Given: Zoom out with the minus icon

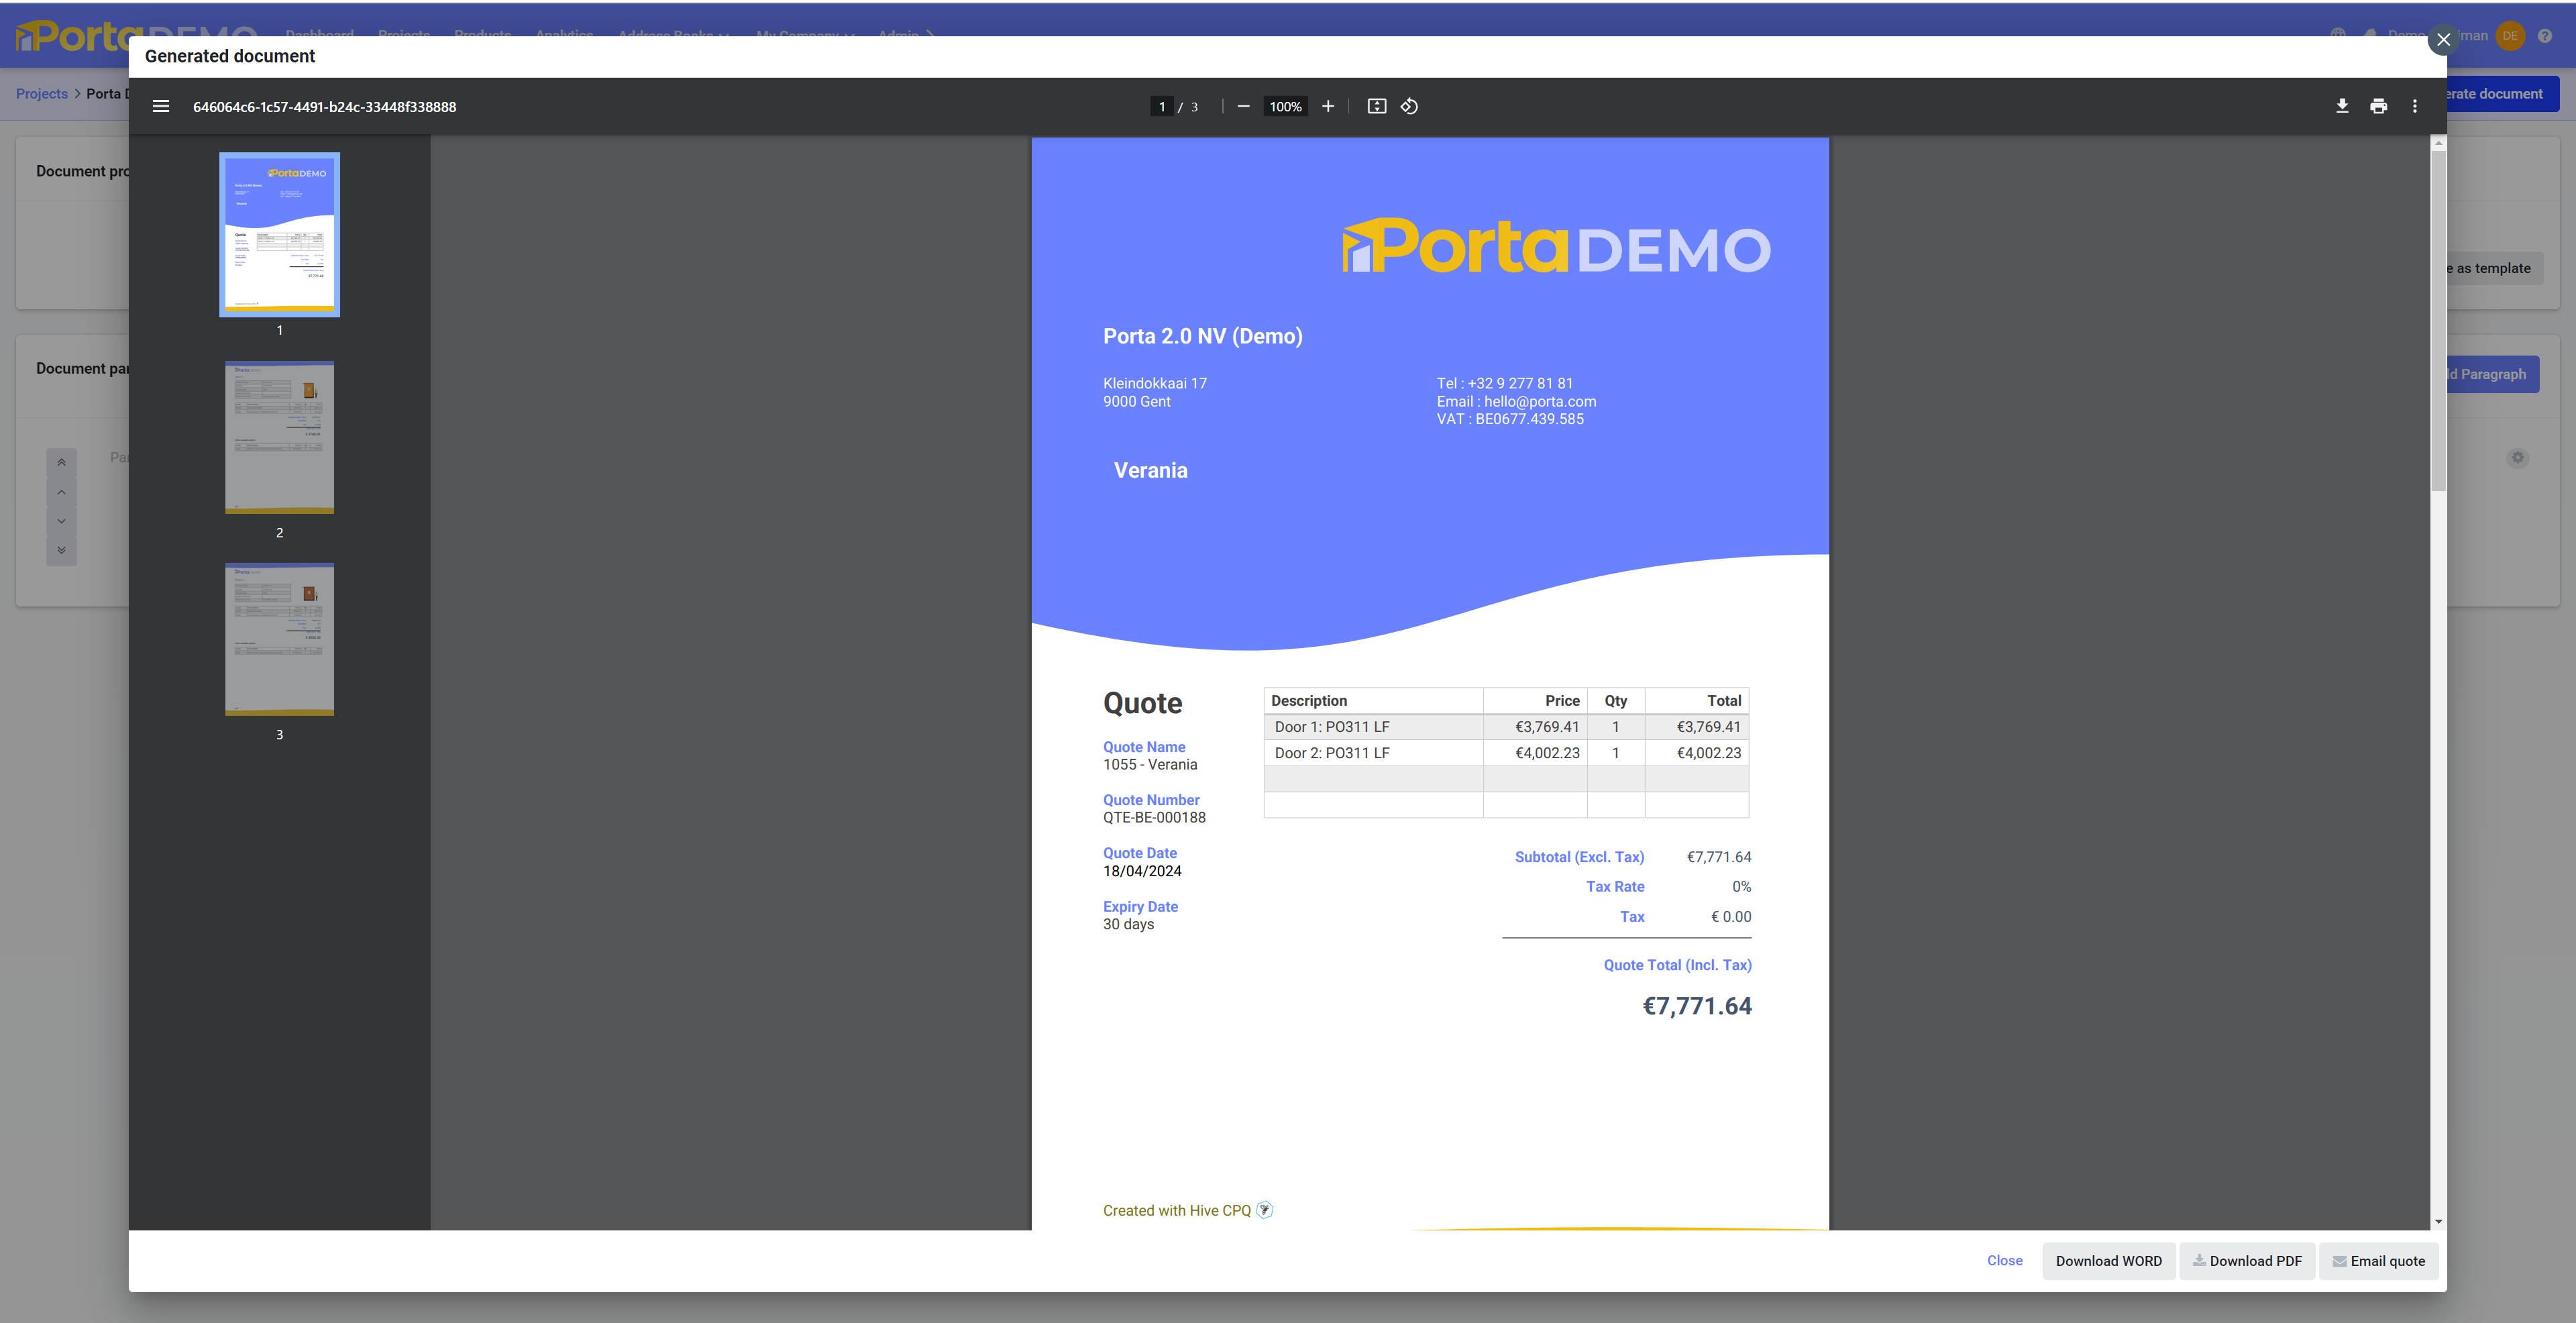Looking at the screenshot, I should pos(1243,106).
